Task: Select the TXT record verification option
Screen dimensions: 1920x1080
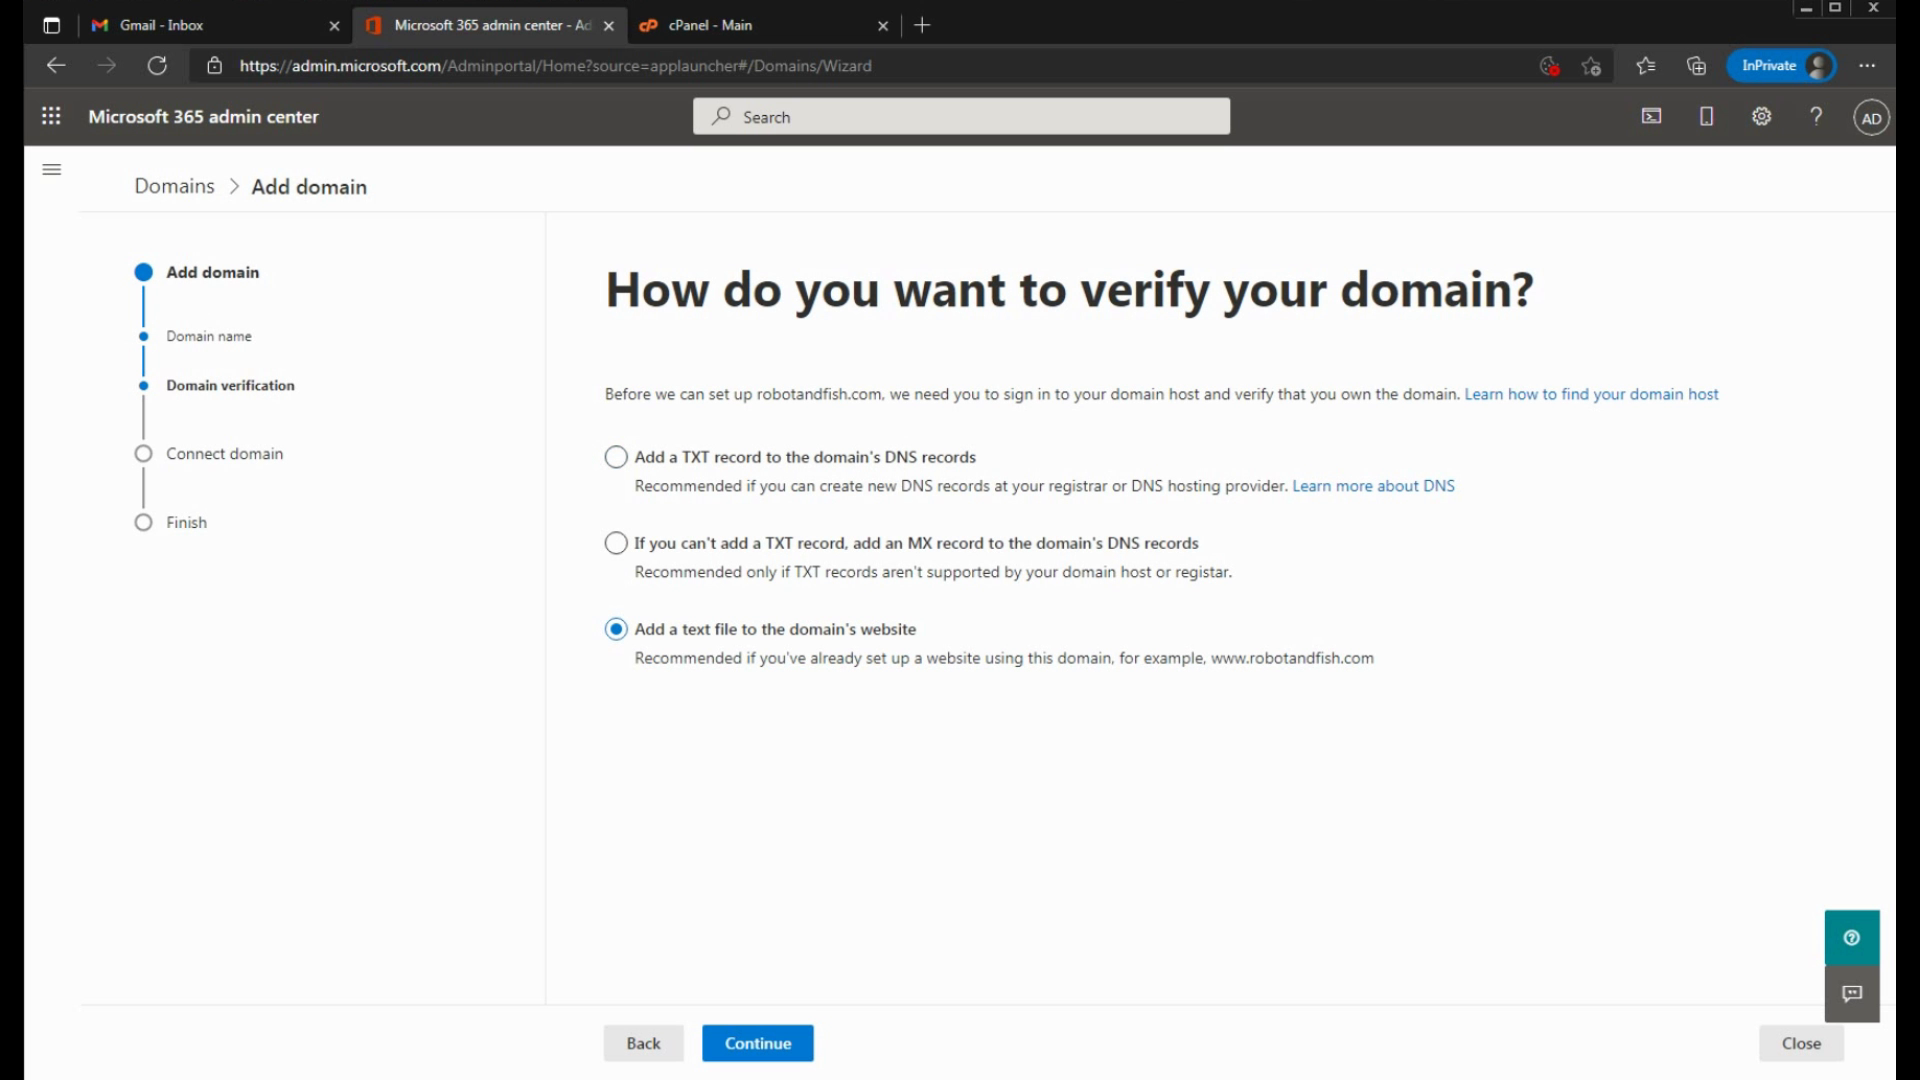Action: tap(616, 457)
